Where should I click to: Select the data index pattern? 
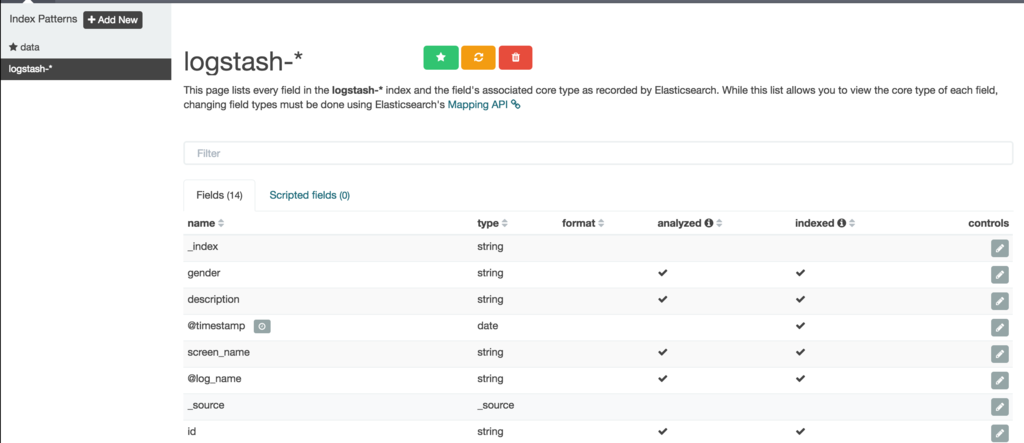[25, 48]
